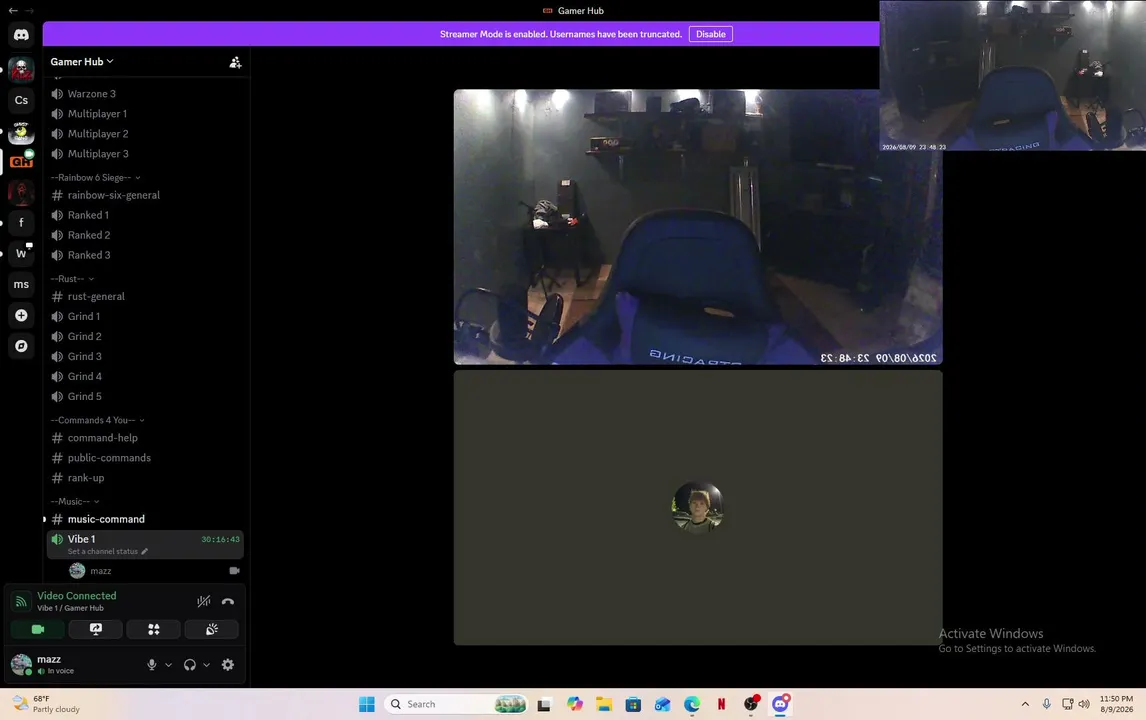
Task: Open Windows Start menu
Action: click(x=367, y=704)
